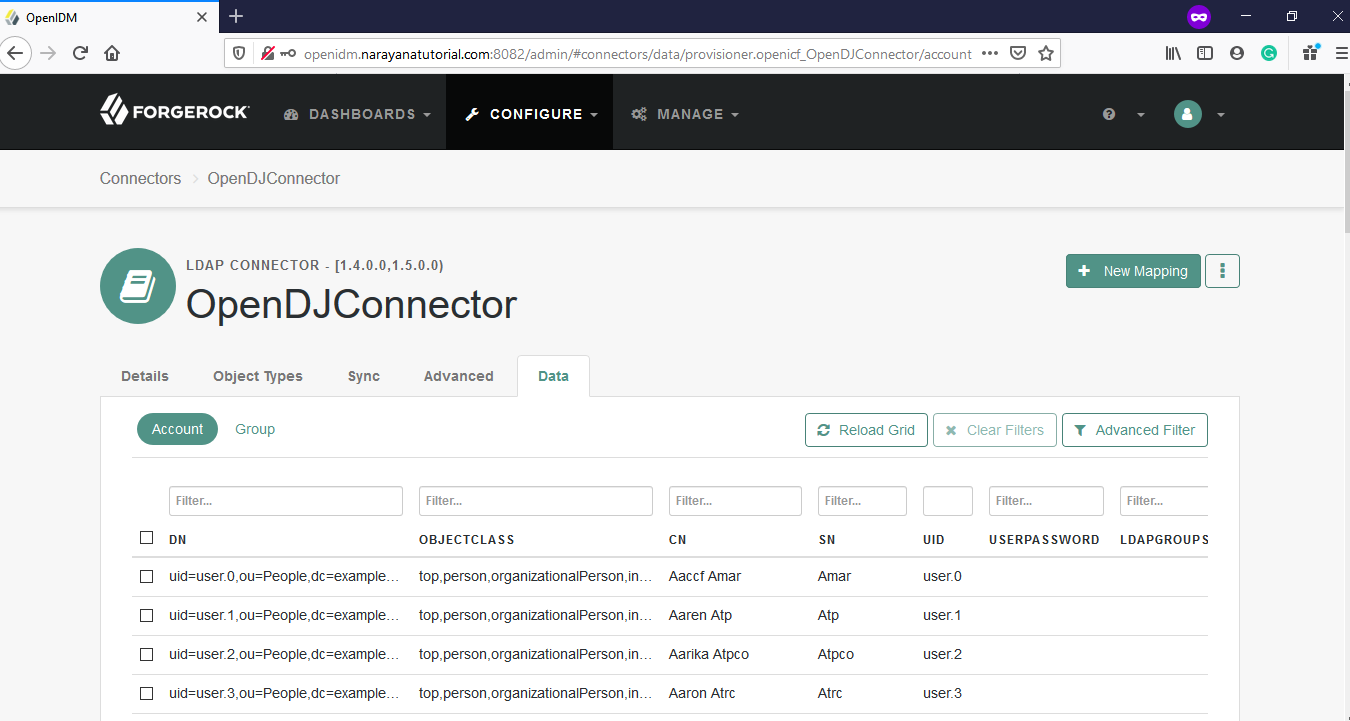Click the green OpenDJConnector book icon
The height and width of the screenshot is (721, 1350).
pyautogui.click(x=138, y=286)
